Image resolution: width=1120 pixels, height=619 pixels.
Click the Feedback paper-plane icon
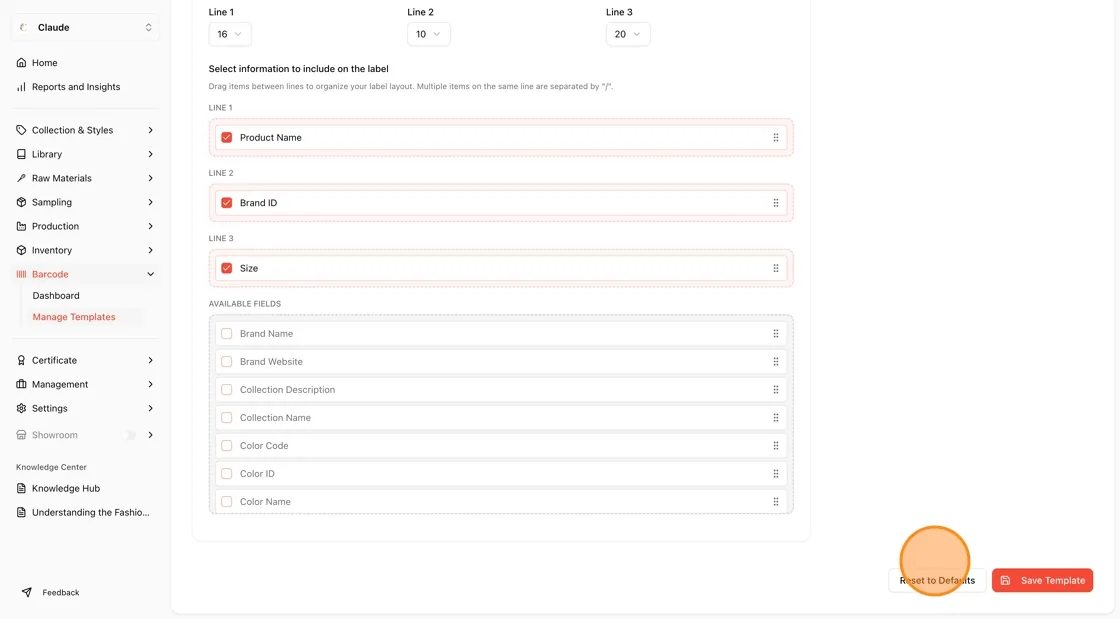(26, 593)
